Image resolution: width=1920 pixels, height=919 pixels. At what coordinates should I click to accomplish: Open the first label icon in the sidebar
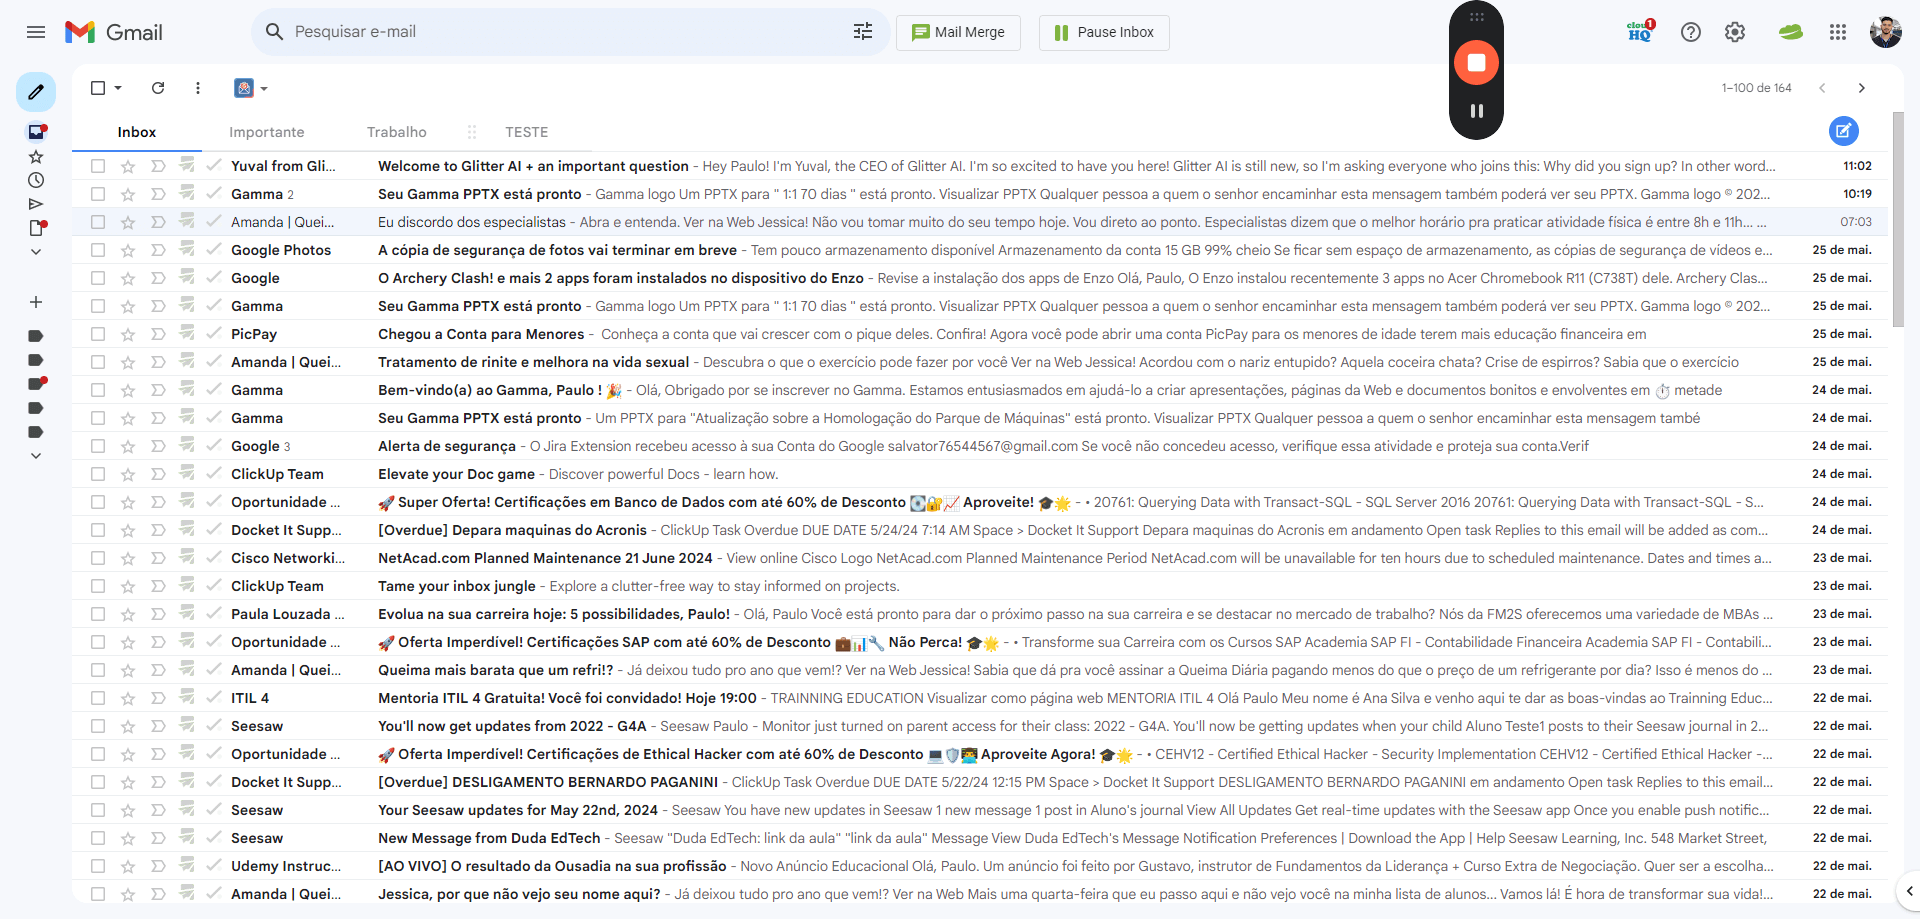click(x=36, y=335)
